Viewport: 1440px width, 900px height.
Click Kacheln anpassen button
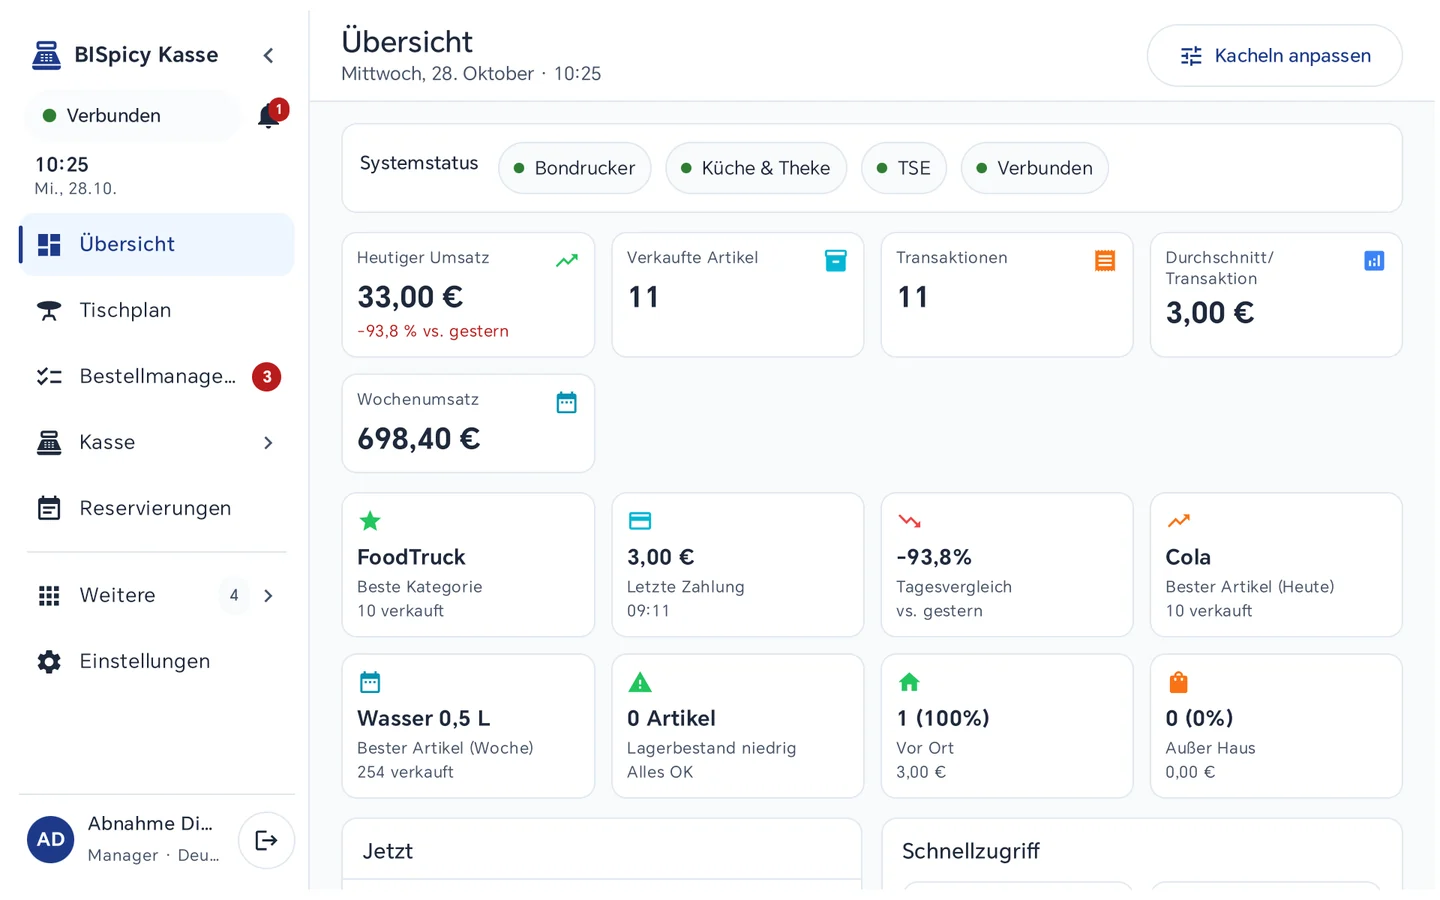tap(1274, 56)
